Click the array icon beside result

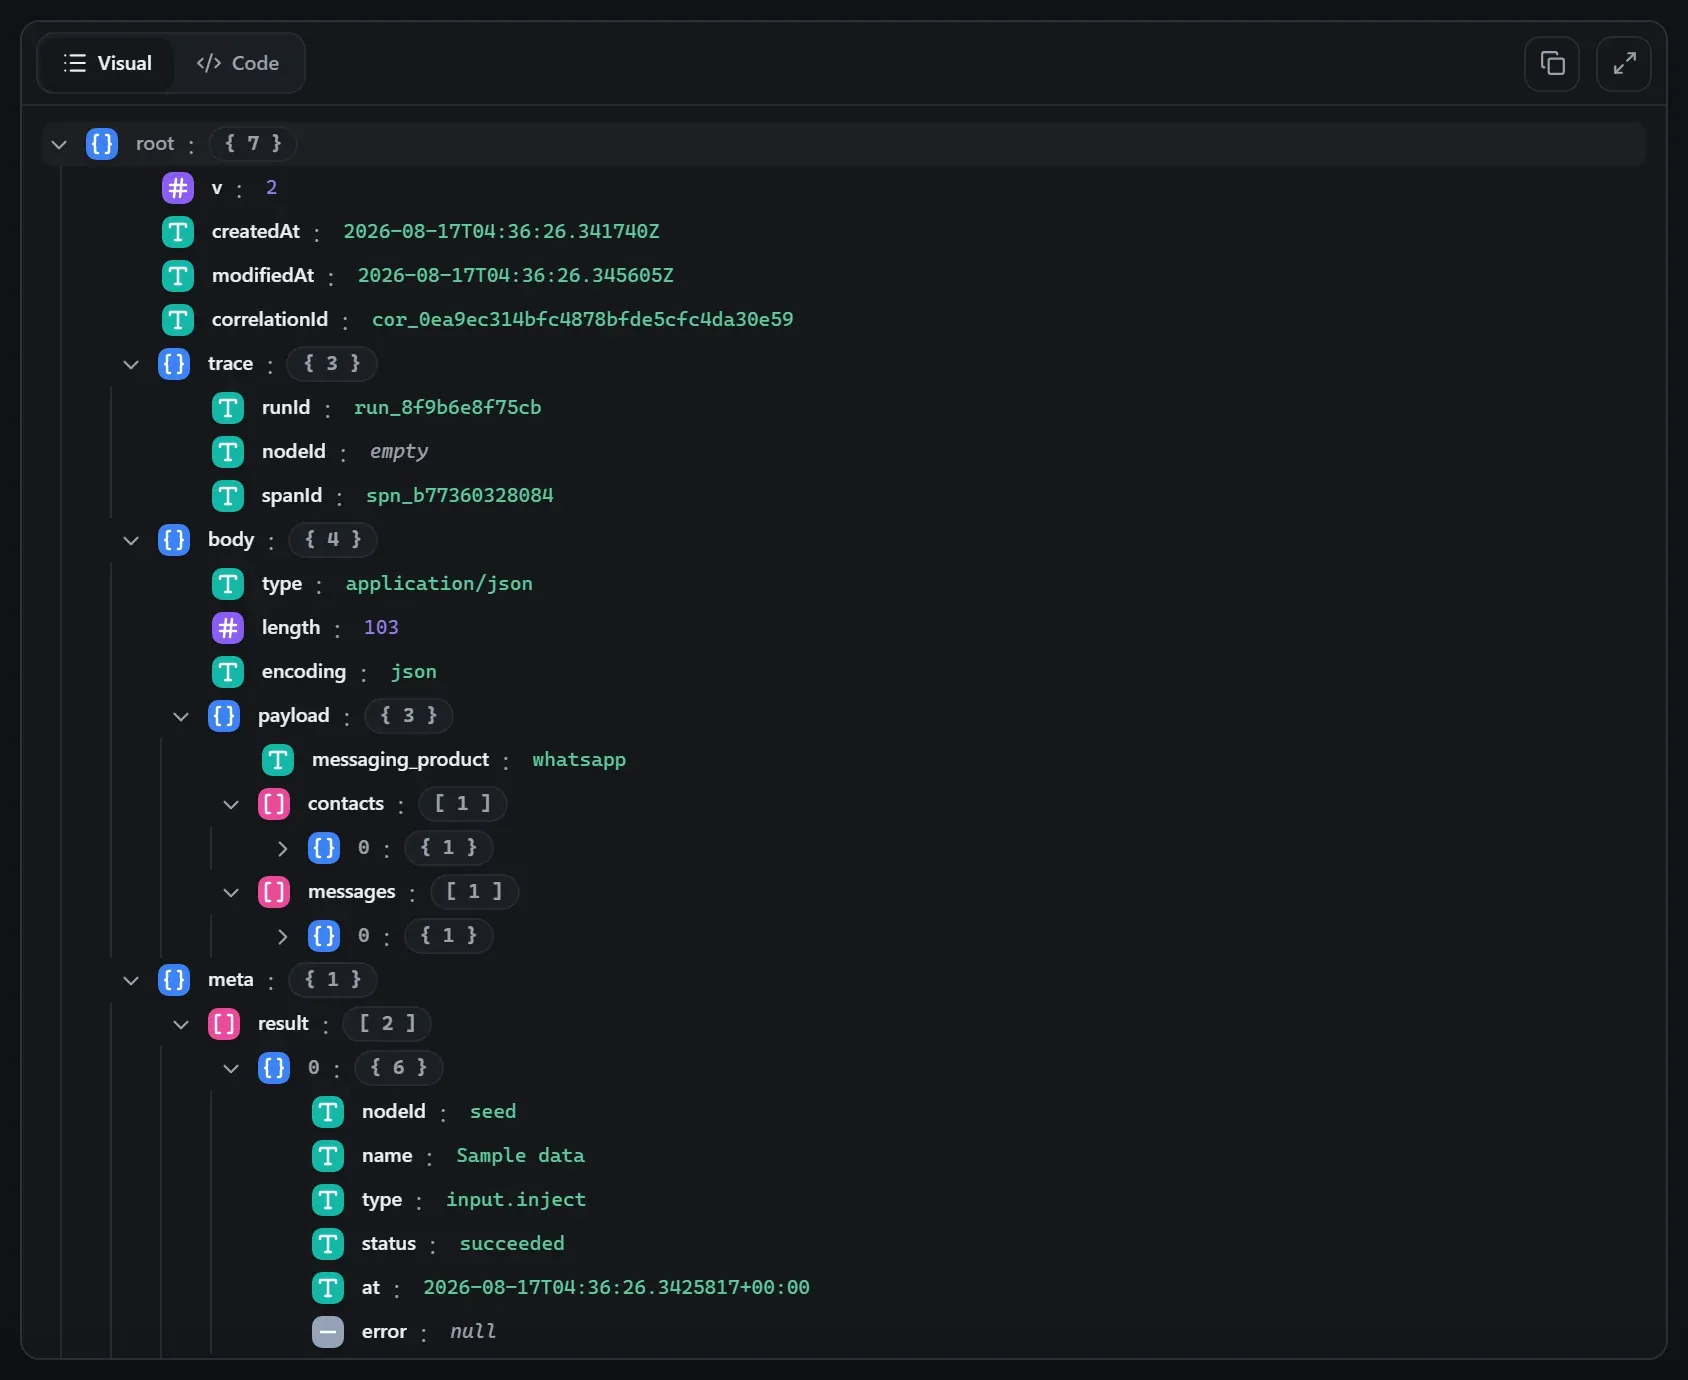point(224,1024)
